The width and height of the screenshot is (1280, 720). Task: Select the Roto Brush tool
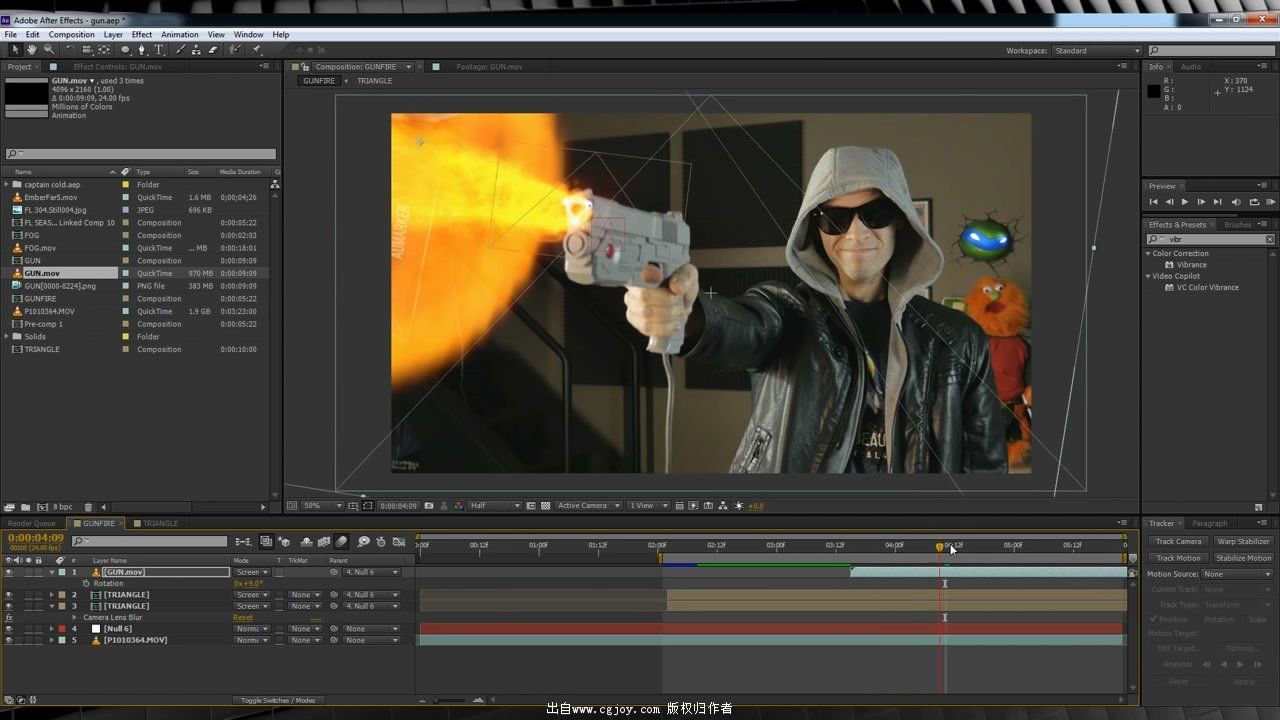coord(234,50)
